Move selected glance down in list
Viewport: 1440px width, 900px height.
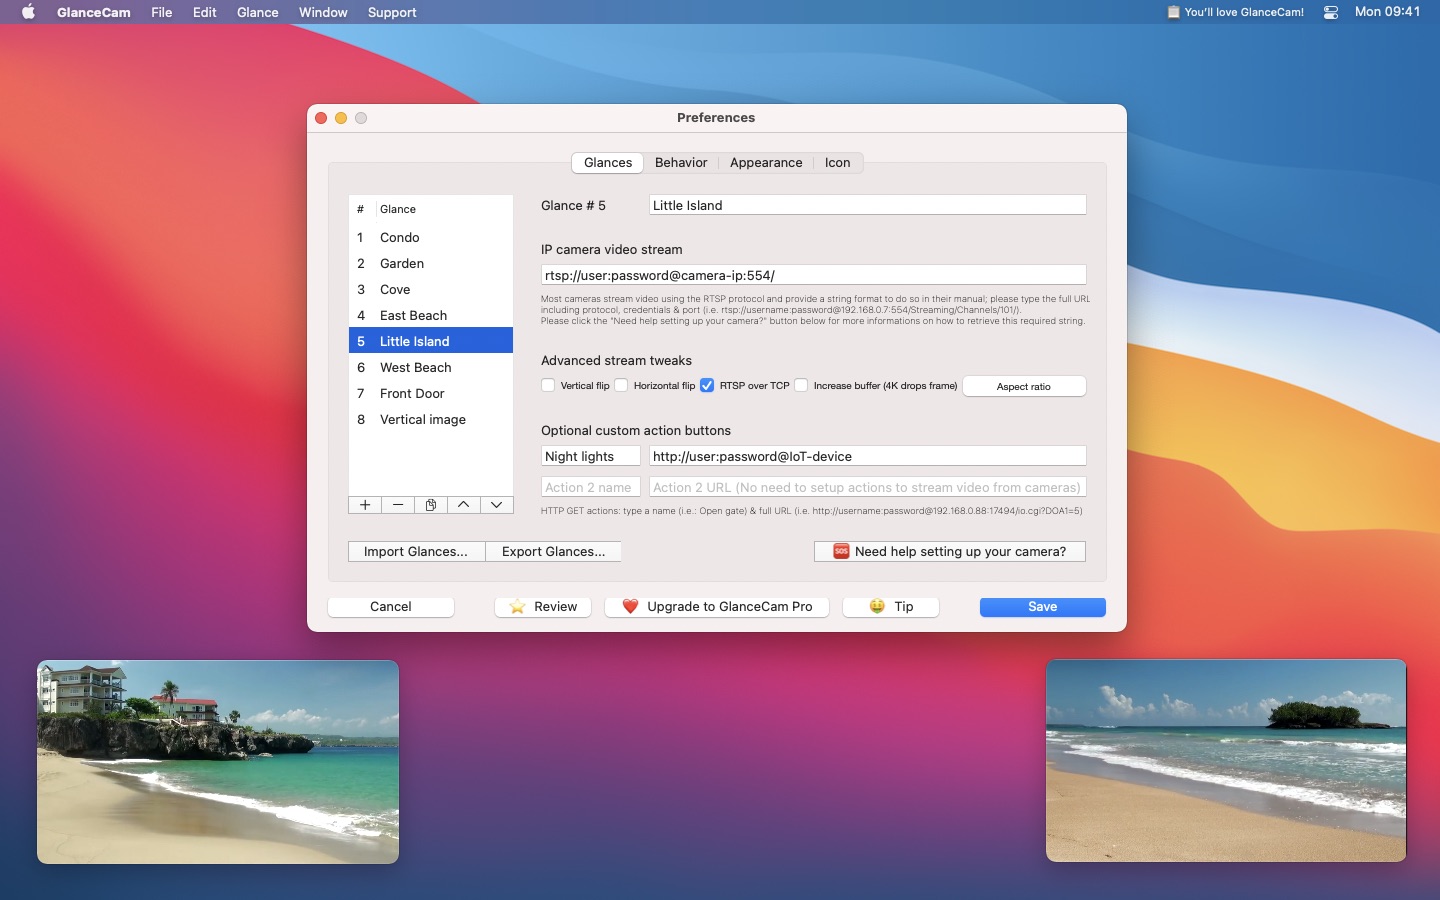pos(496,505)
